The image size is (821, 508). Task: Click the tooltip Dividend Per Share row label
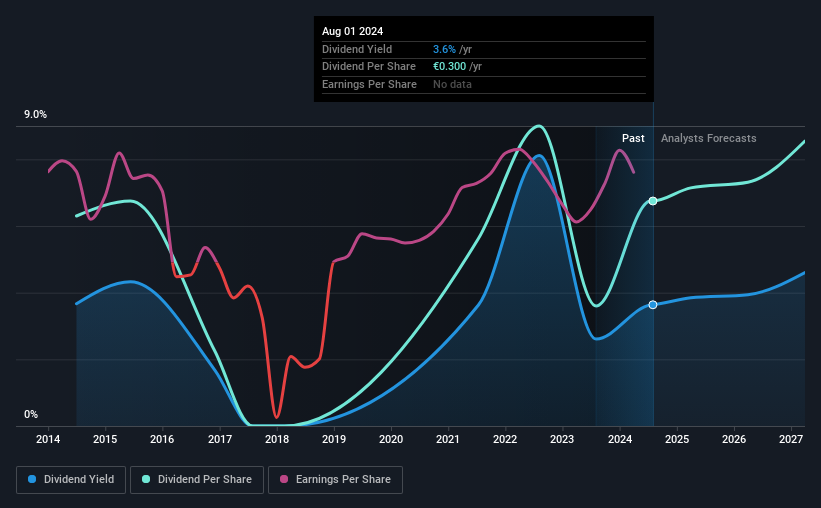(369, 67)
